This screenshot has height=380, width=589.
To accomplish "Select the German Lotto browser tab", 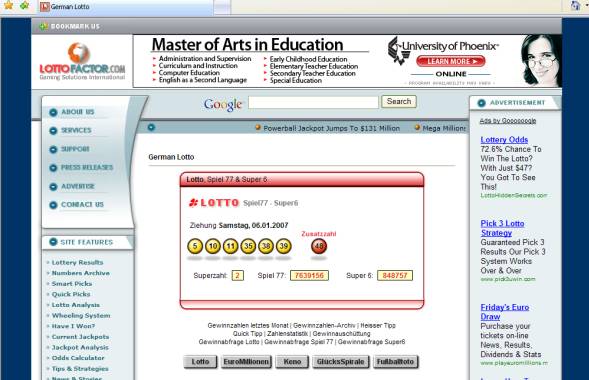I will coord(126,7).
